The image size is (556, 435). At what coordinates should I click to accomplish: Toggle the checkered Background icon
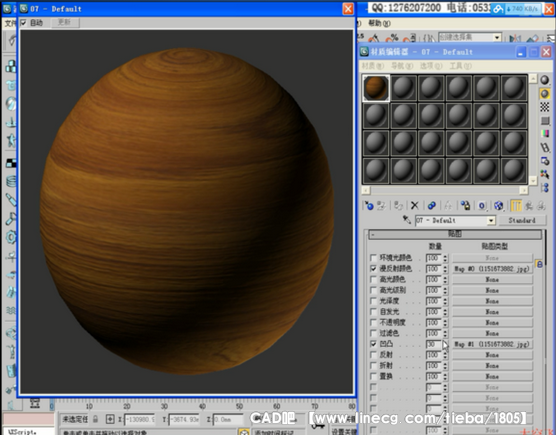point(545,107)
